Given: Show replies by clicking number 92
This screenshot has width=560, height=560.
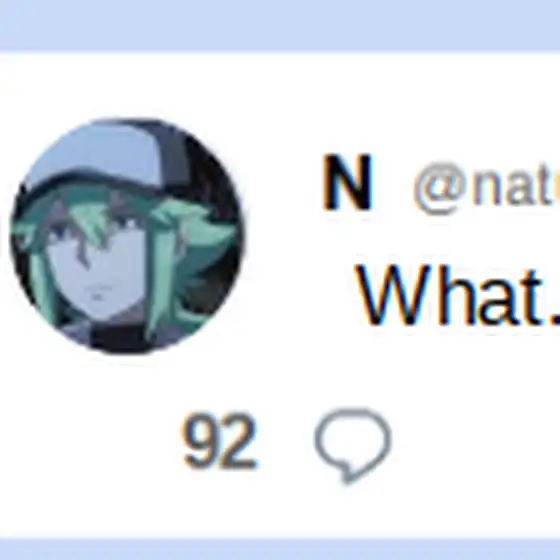Looking at the screenshot, I should (219, 441).
